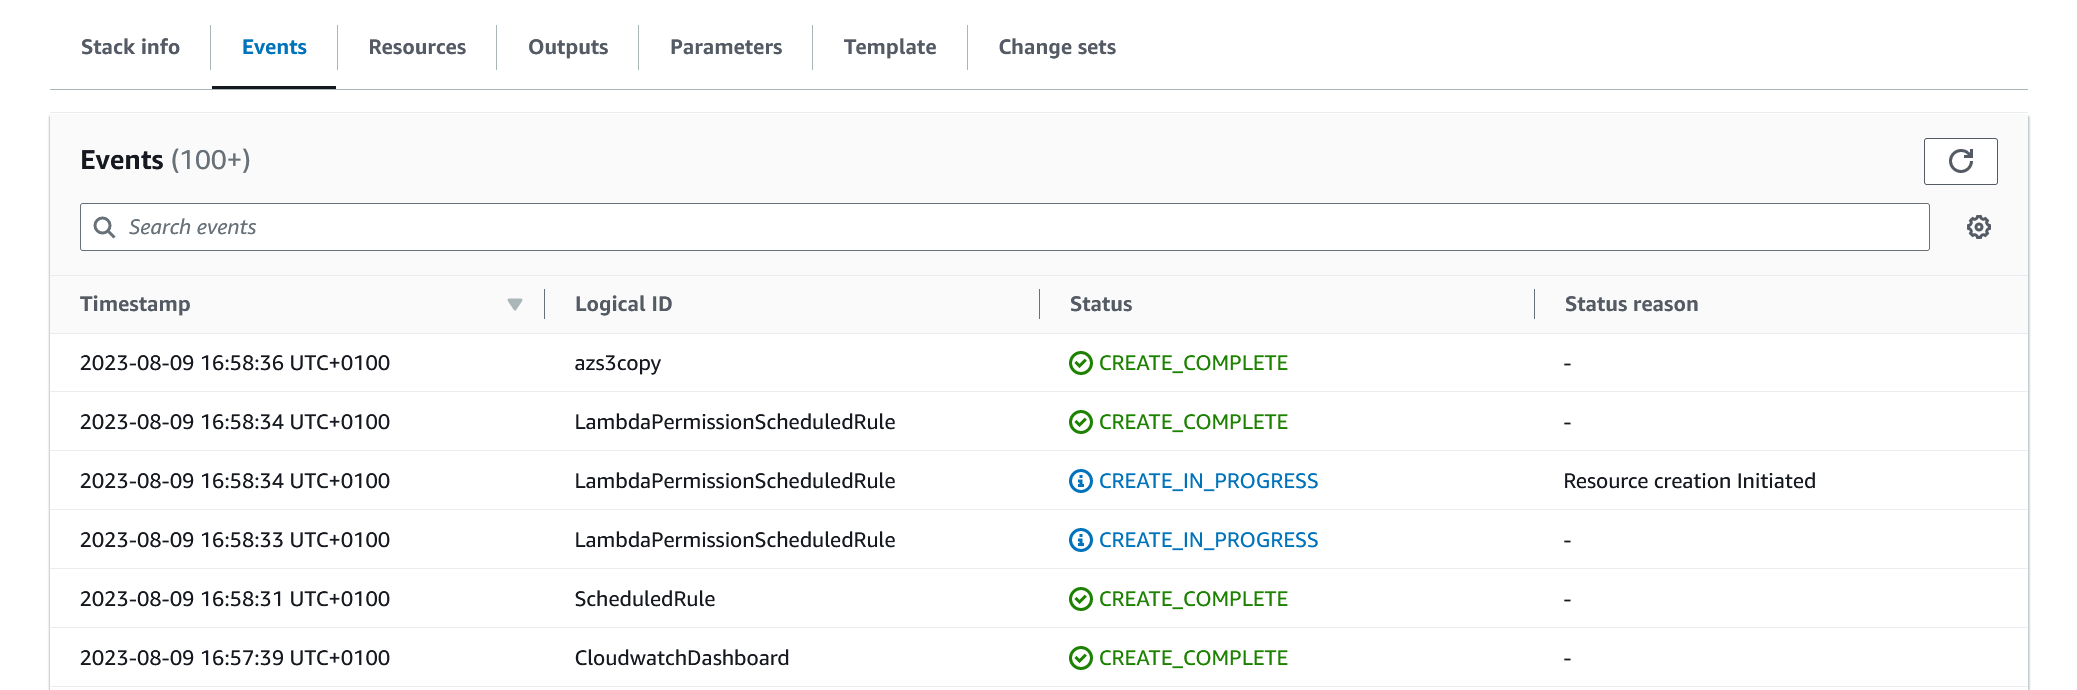Open the events table settings gear

click(x=1978, y=227)
